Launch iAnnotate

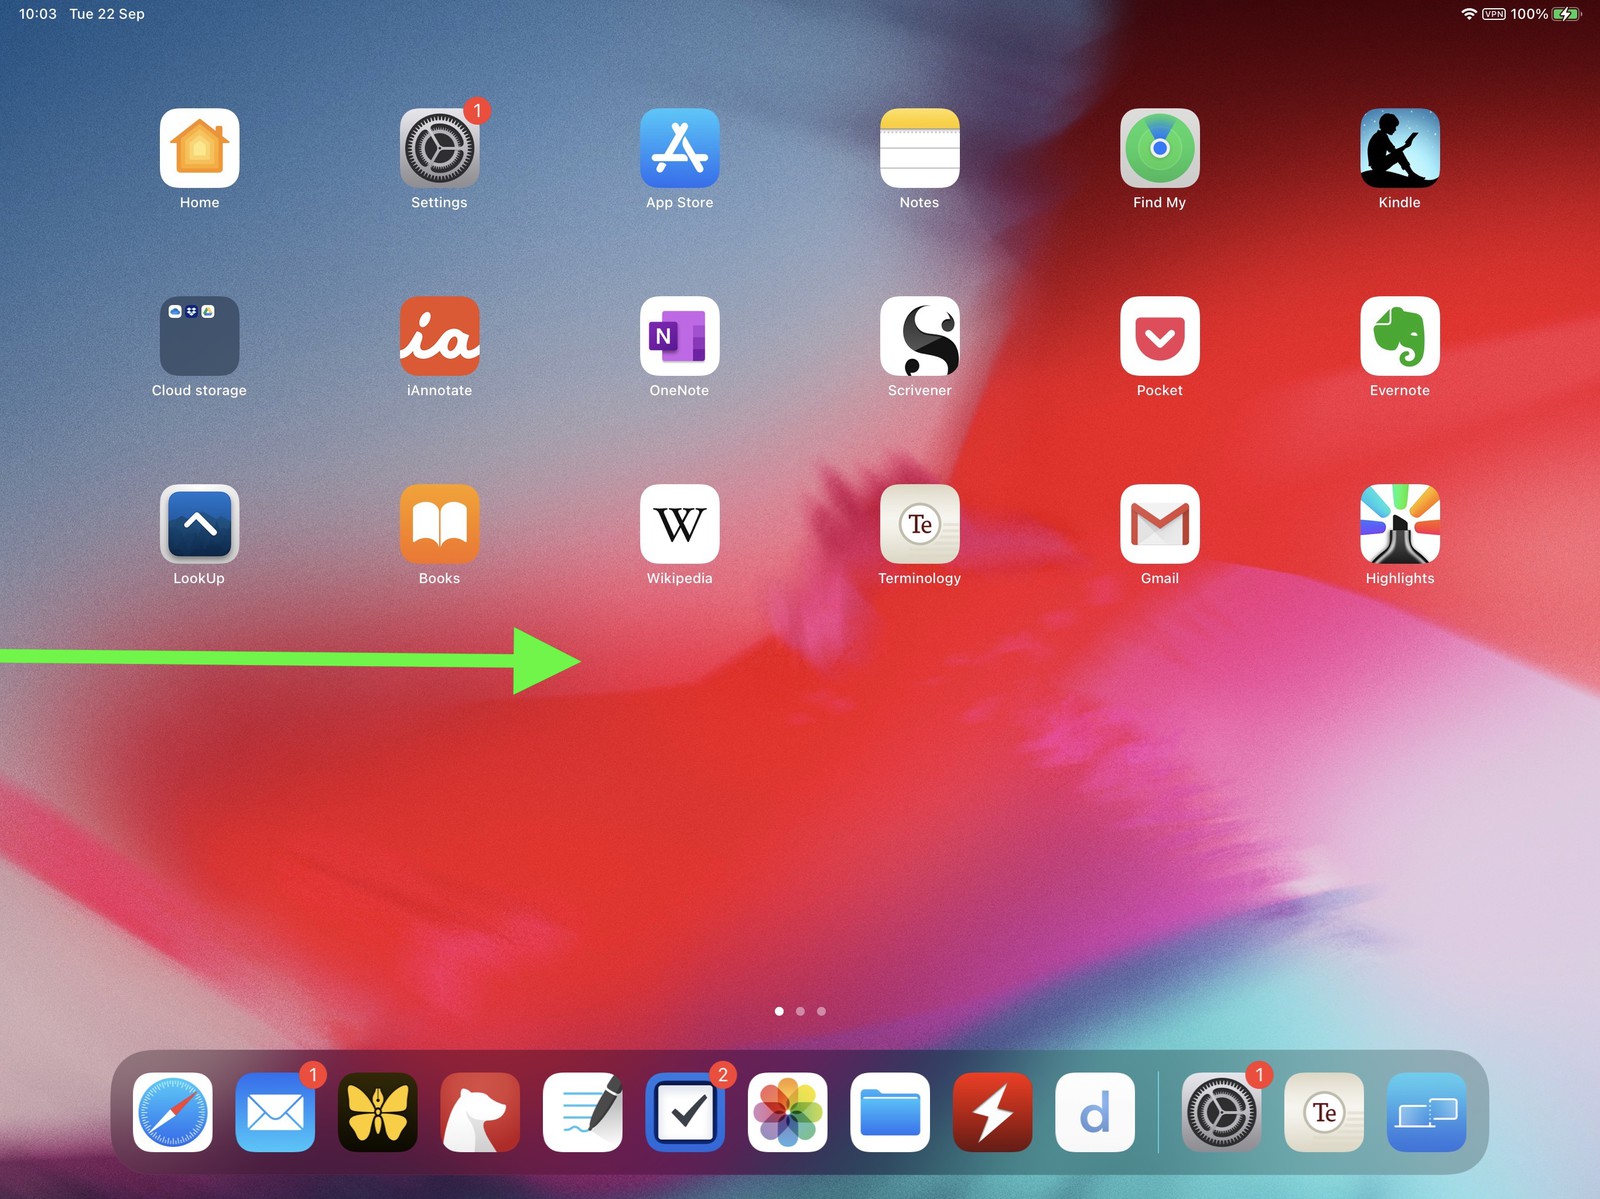click(439, 336)
